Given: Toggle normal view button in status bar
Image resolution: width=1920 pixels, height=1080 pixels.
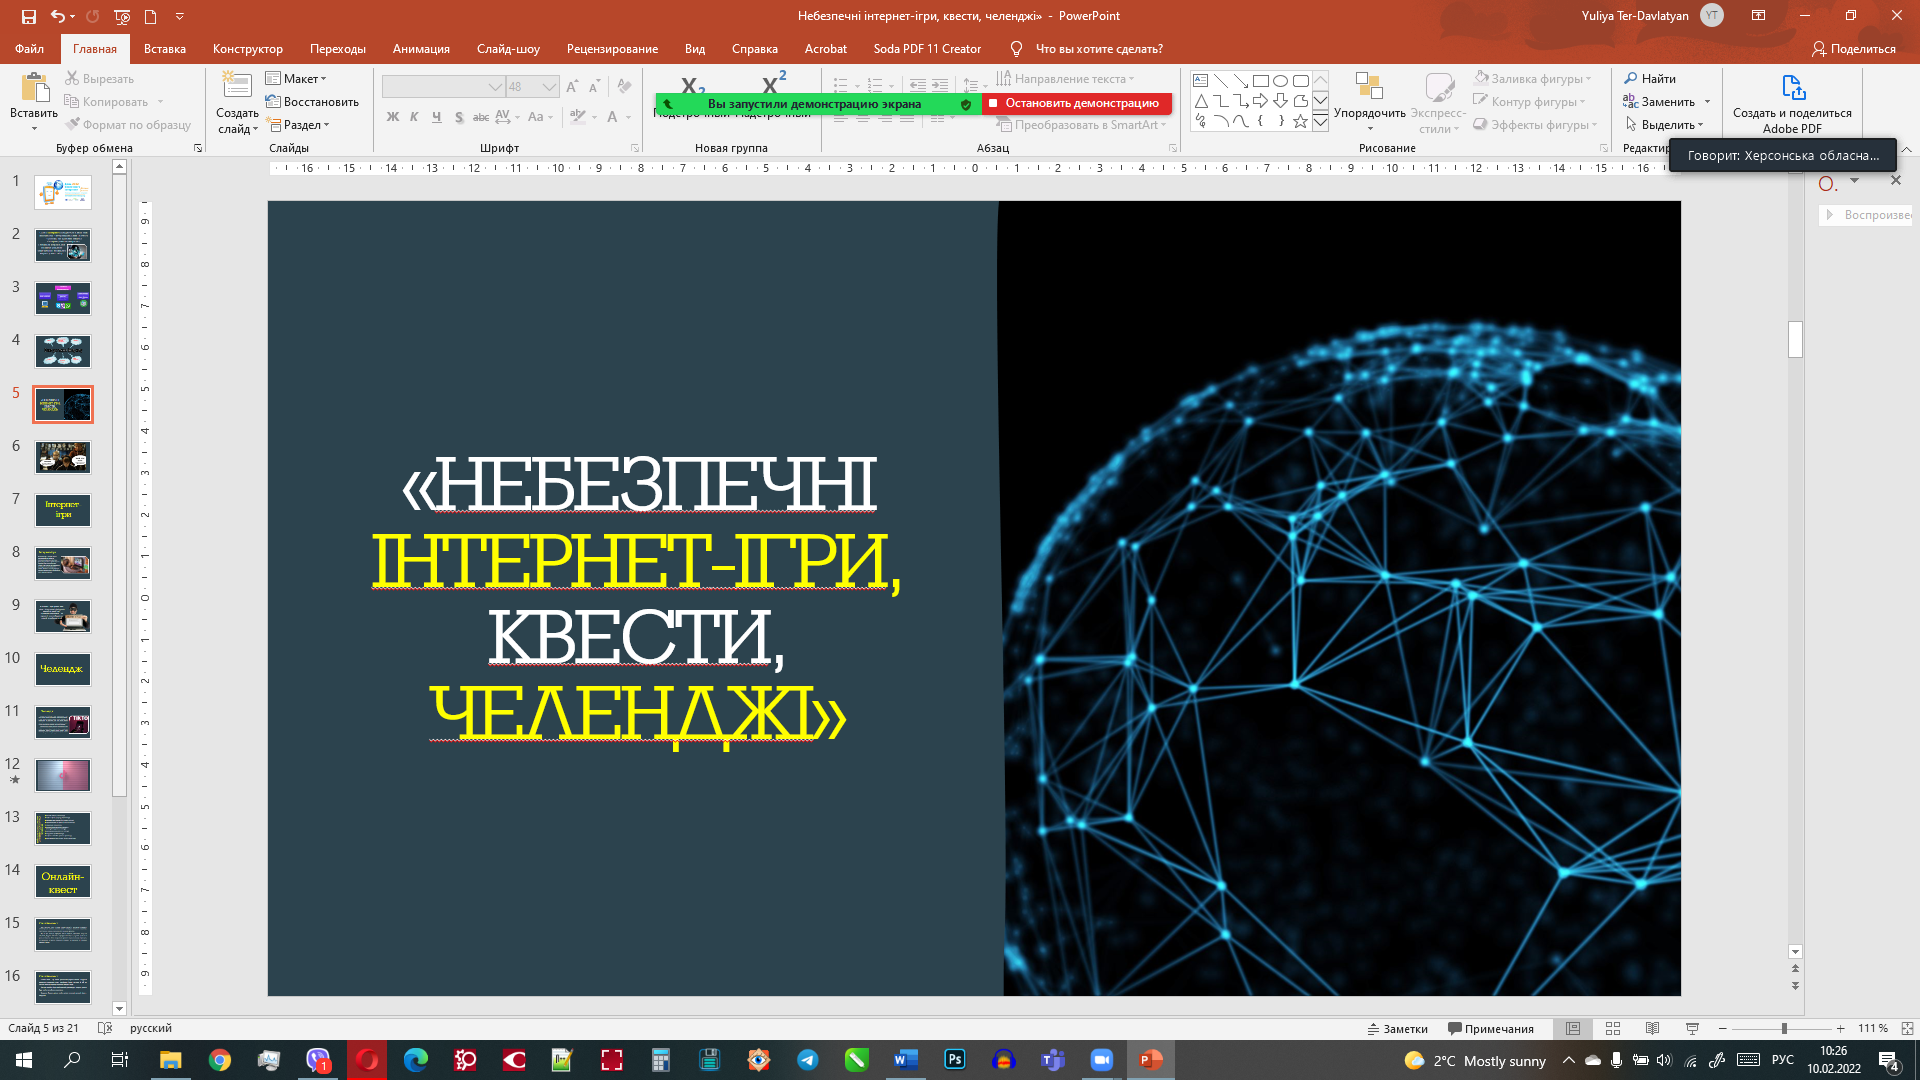Looking at the screenshot, I should click(x=1572, y=1028).
